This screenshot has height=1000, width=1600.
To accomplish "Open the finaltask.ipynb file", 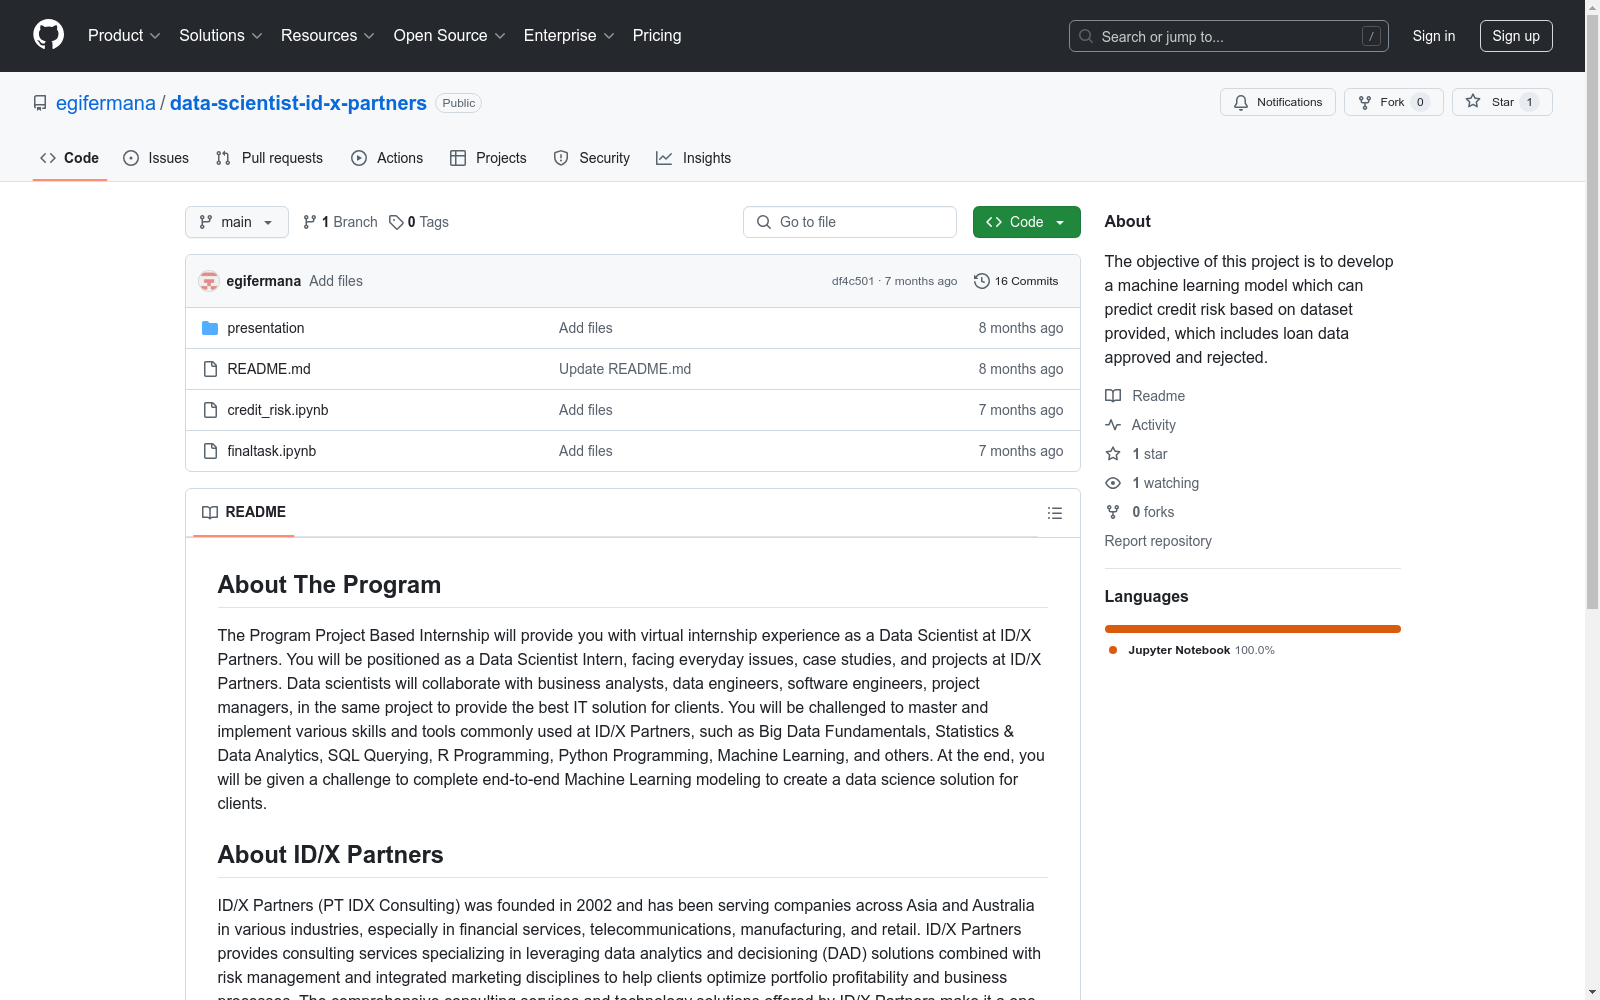I will pyautogui.click(x=272, y=451).
